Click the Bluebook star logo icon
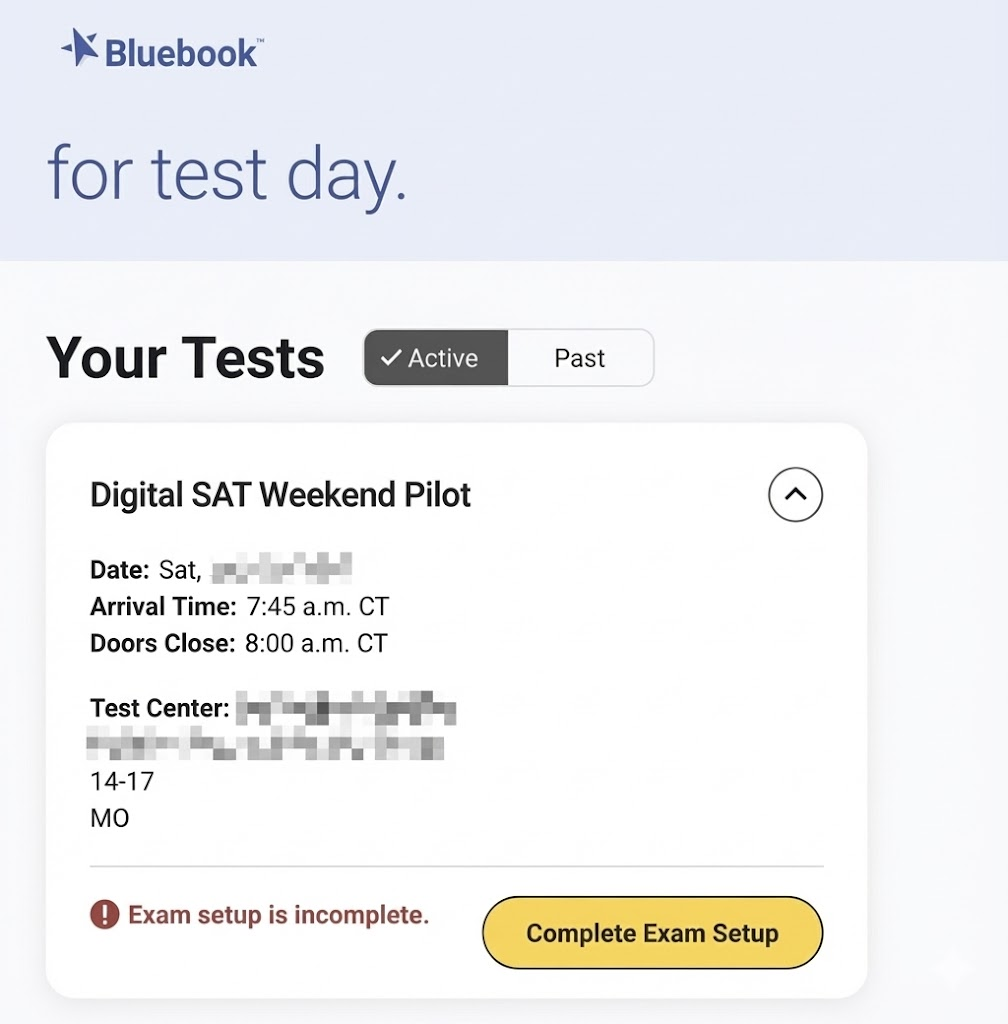This screenshot has width=1008, height=1024. pos(80,48)
